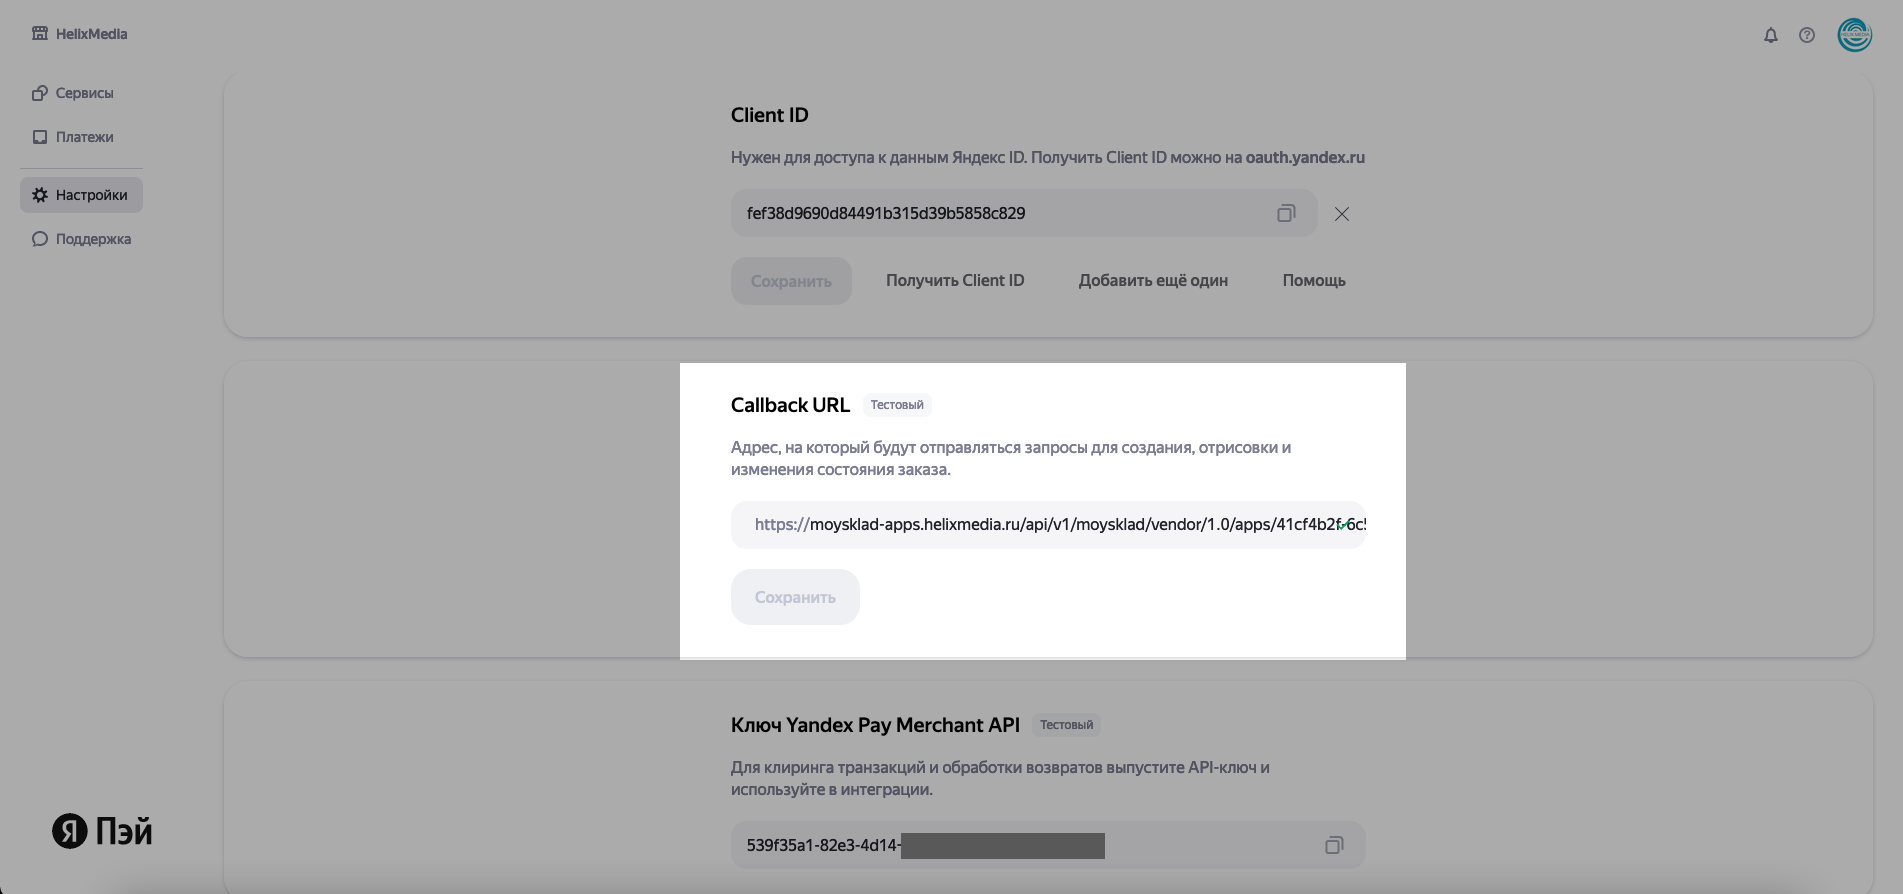Click Добавить ещё один button
This screenshot has height=894, width=1903.
pos(1153,281)
